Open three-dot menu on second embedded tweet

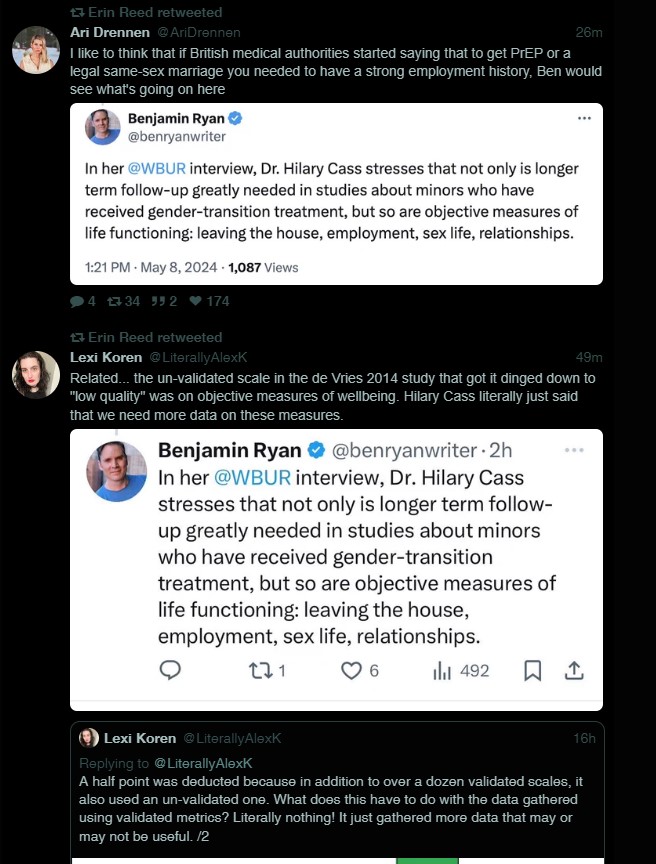[x=574, y=450]
